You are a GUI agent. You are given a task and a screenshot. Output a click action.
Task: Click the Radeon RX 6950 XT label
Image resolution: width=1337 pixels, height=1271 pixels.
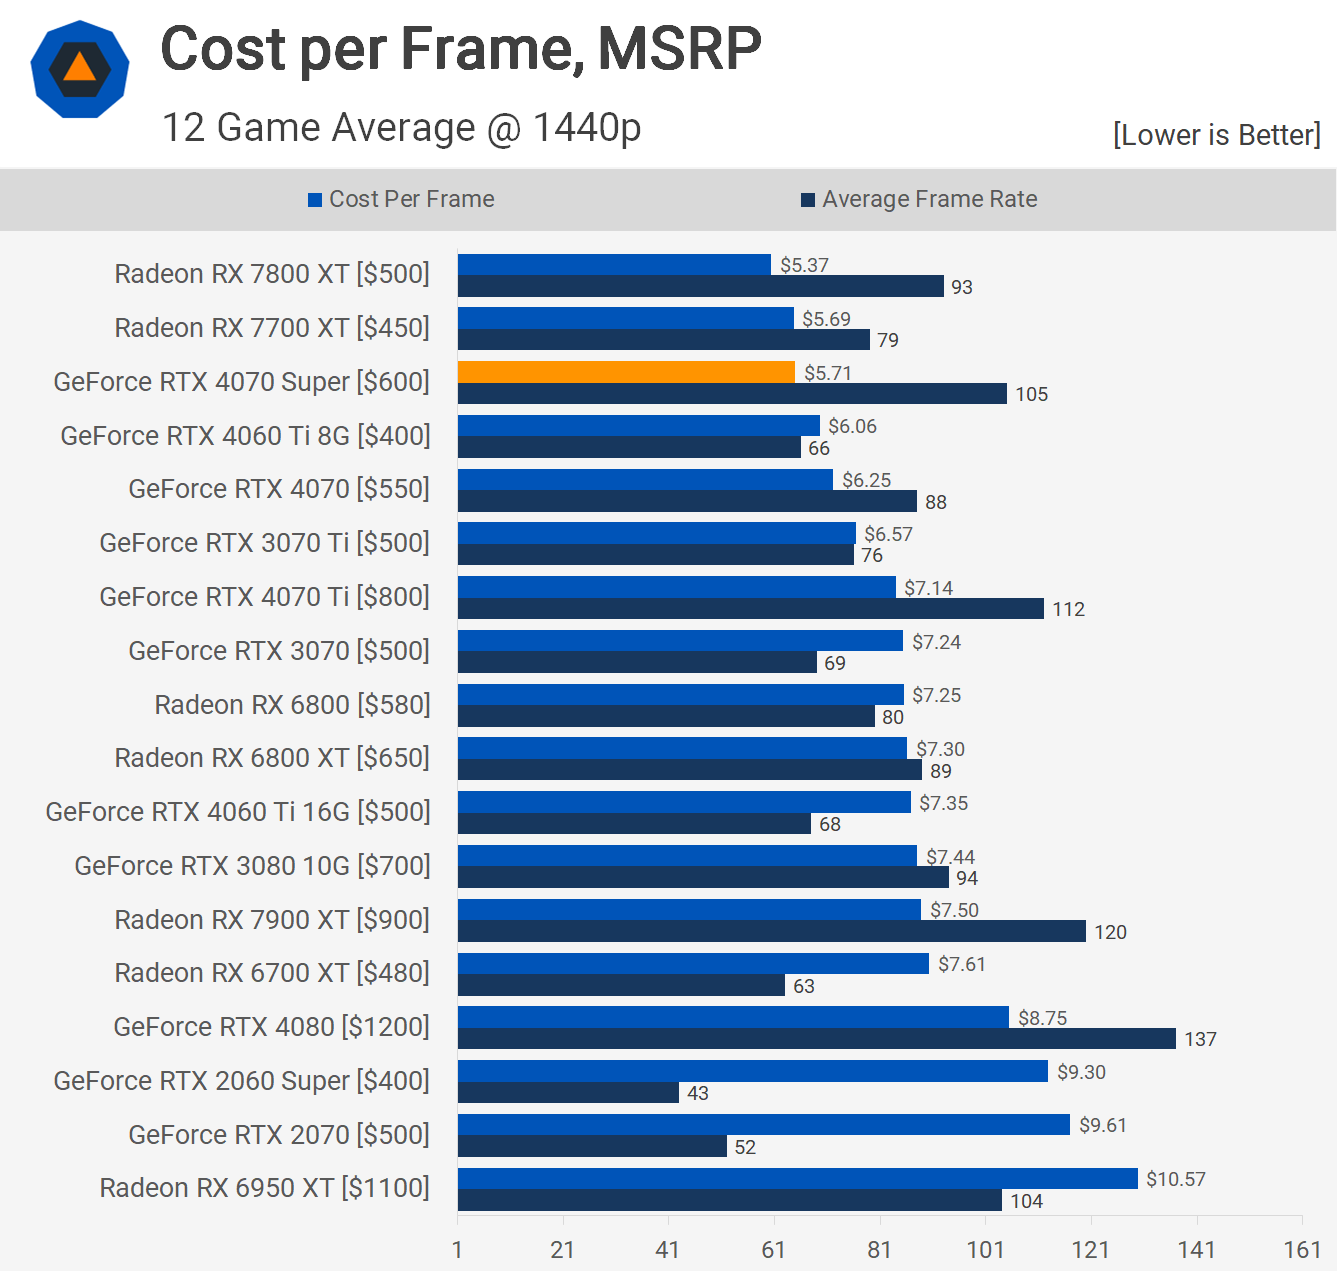(264, 1188)
